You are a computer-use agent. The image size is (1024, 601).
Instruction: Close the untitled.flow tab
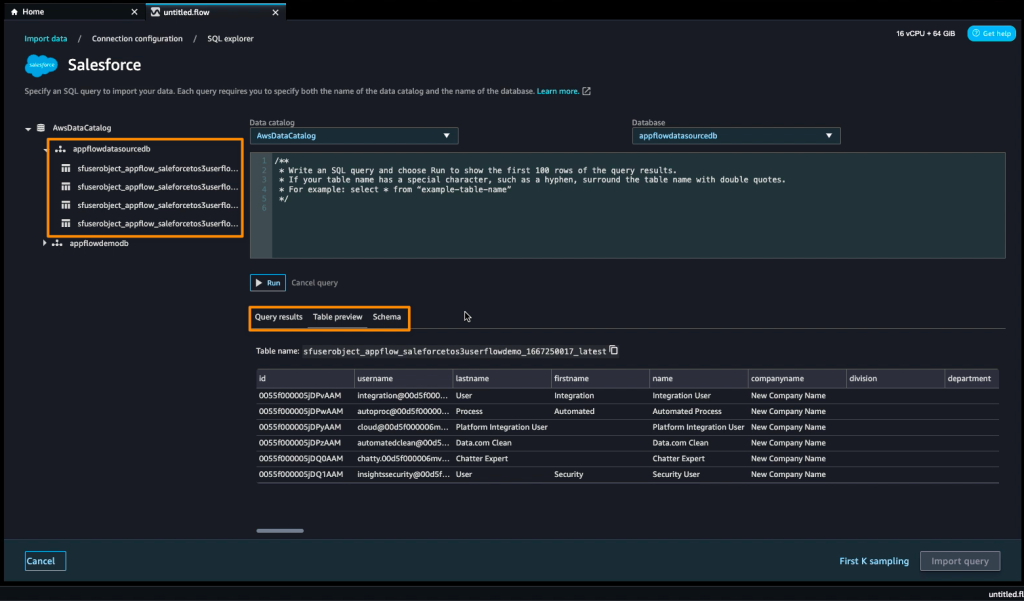pyautogui.click(x=276, y=12)
